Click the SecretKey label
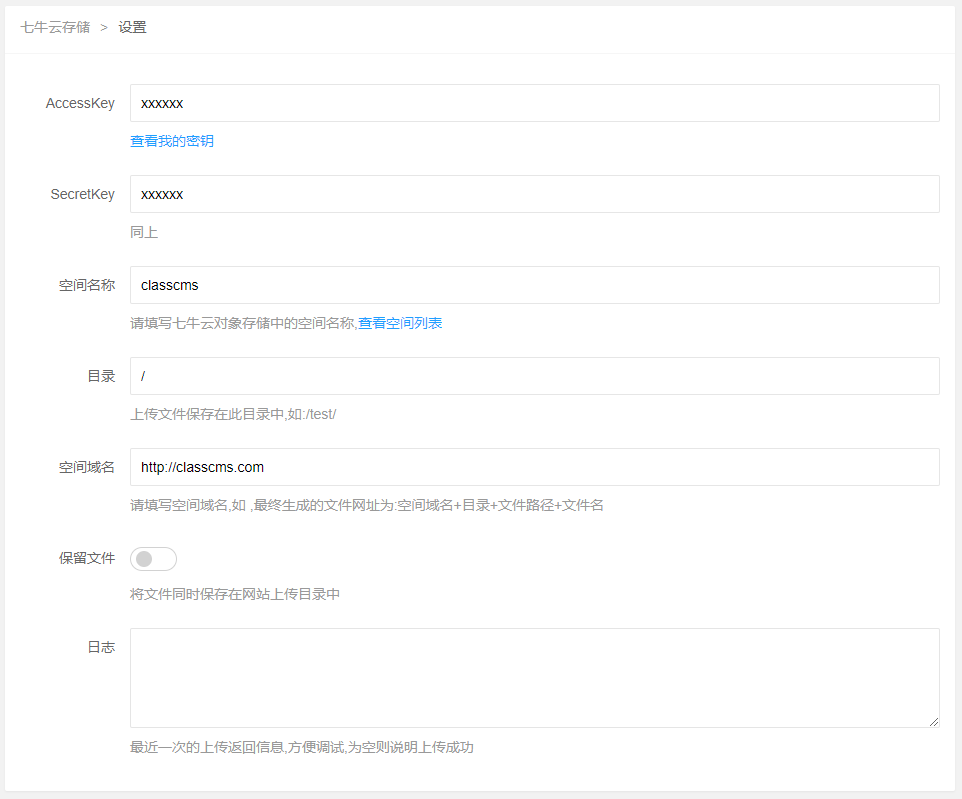Viewport: 962px width, 799px height. click(x=83, y=194)
